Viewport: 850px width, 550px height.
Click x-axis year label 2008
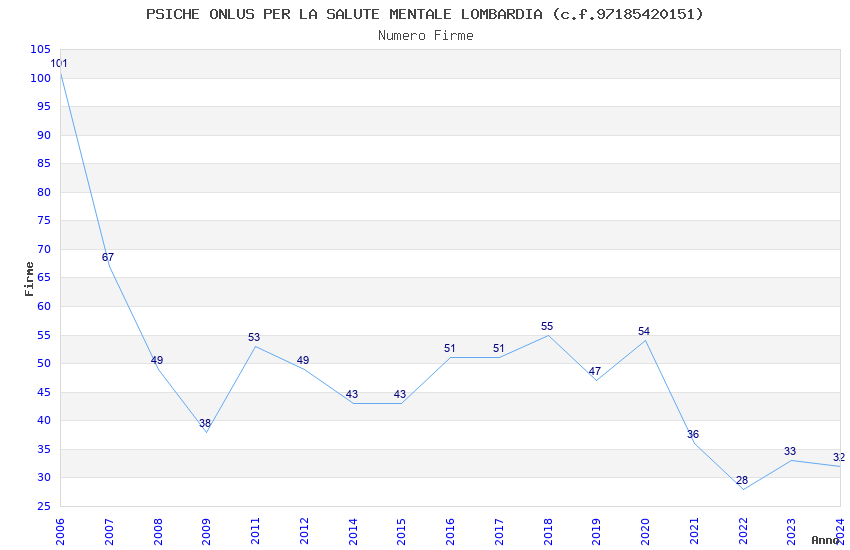[158, 531]
